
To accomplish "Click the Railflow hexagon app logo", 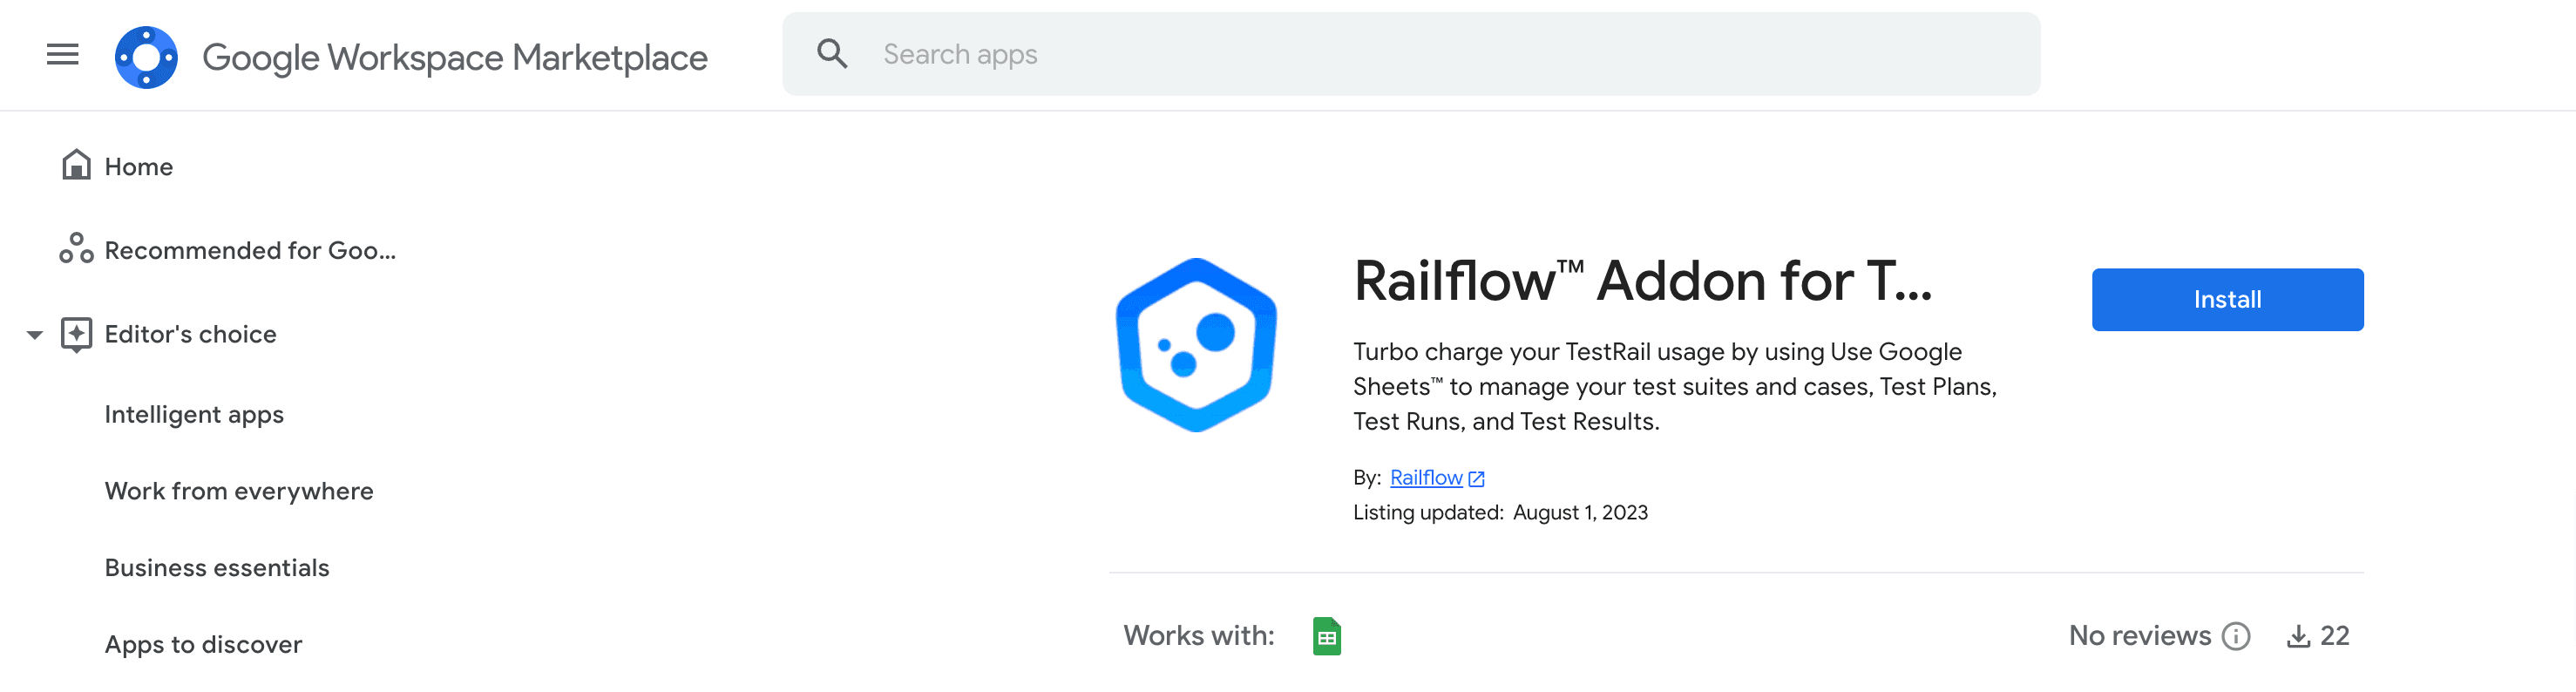I will [1196, 345].
